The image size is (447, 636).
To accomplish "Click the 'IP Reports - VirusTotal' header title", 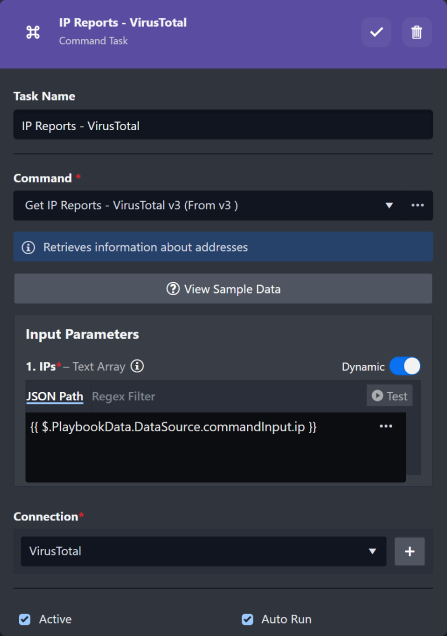I will pyautogui.click(x=123, y=23).
